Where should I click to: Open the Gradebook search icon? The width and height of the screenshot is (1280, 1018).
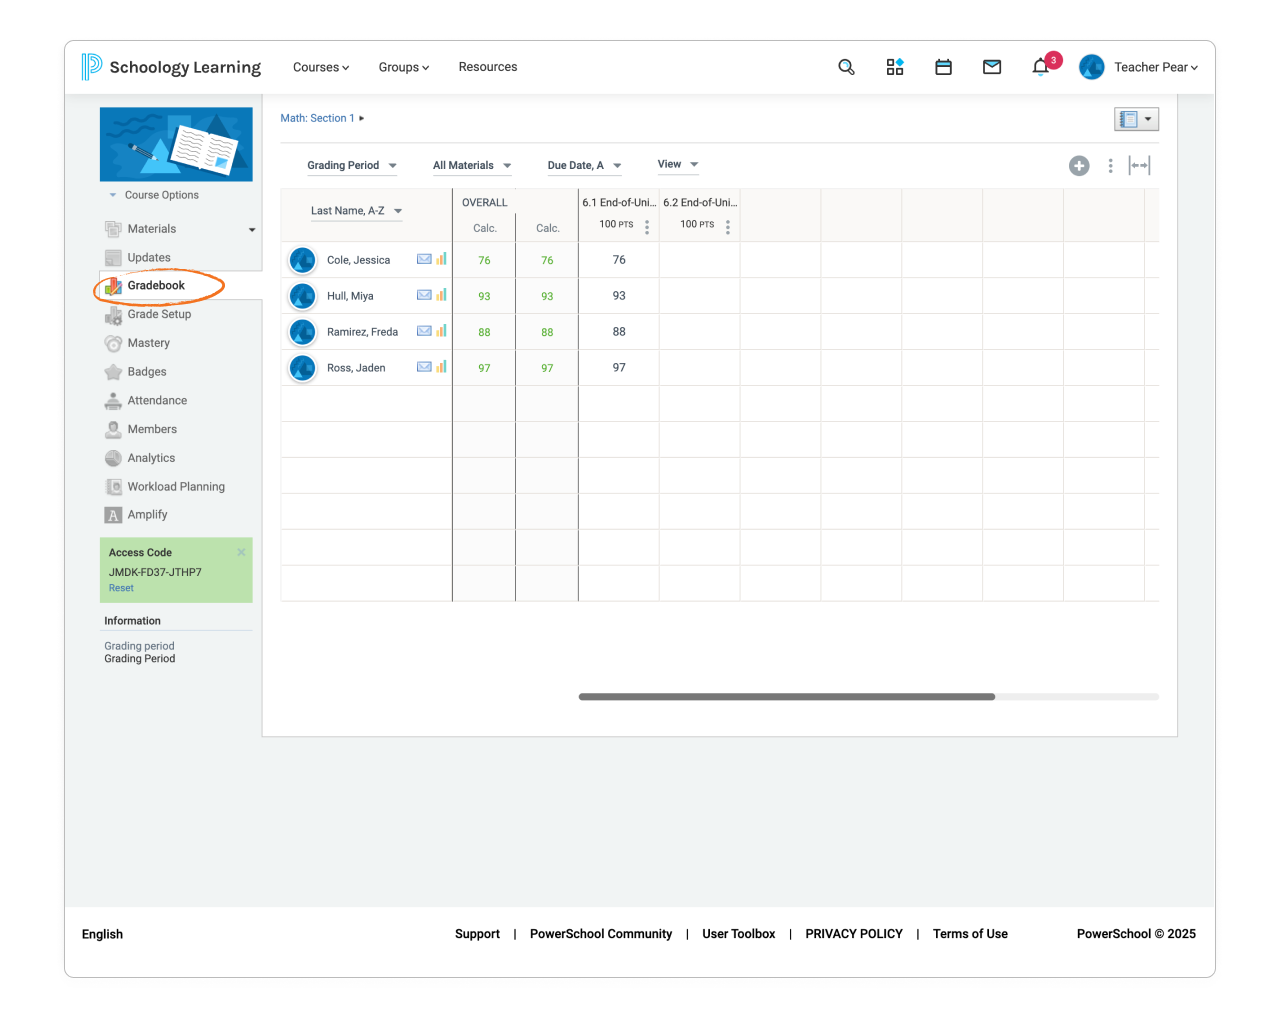[x=846, y=67]
